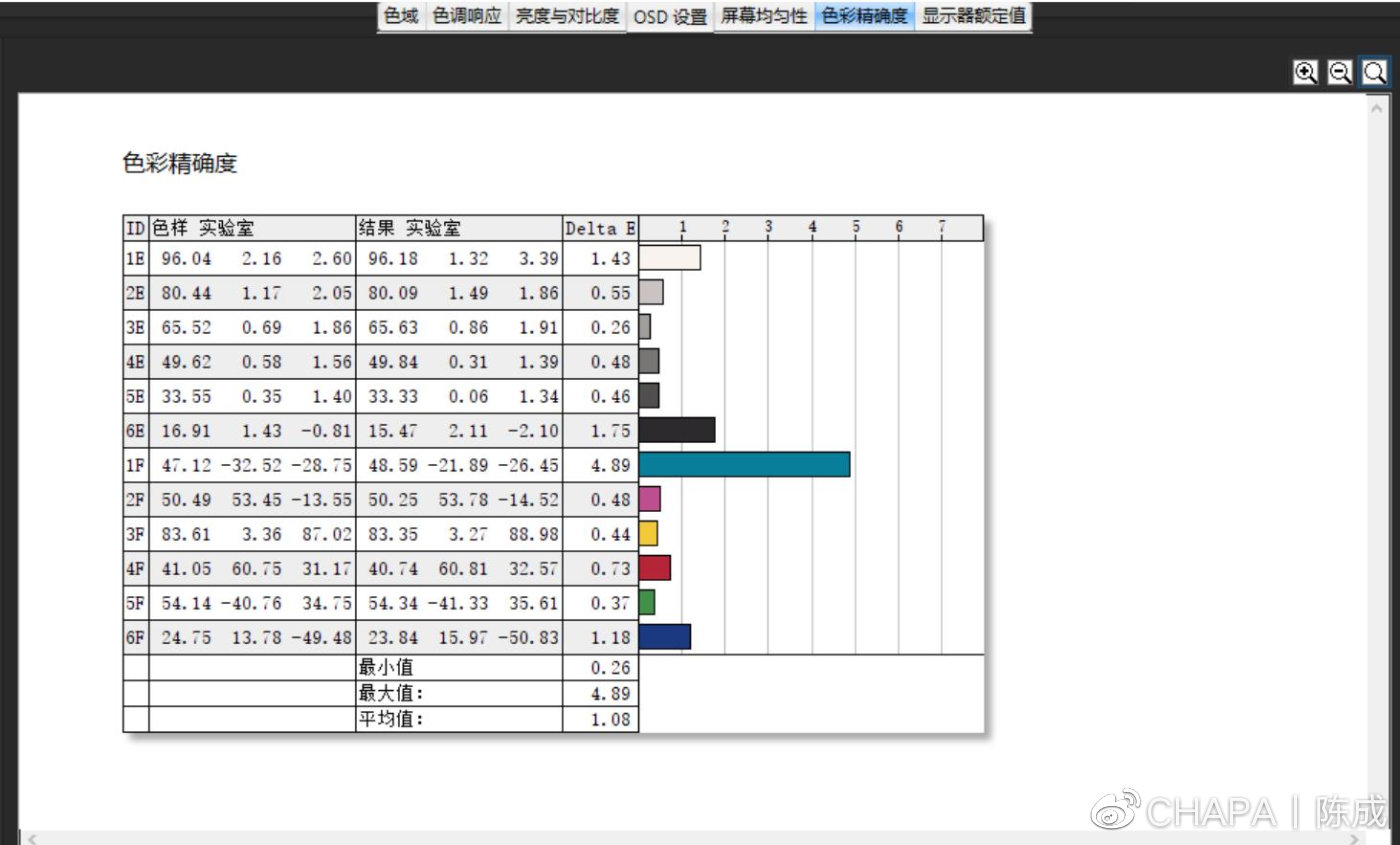Screen dimensions: 1400x845
Task: Click the 色样 实验室 column header
Action: [x=252, y=228]
